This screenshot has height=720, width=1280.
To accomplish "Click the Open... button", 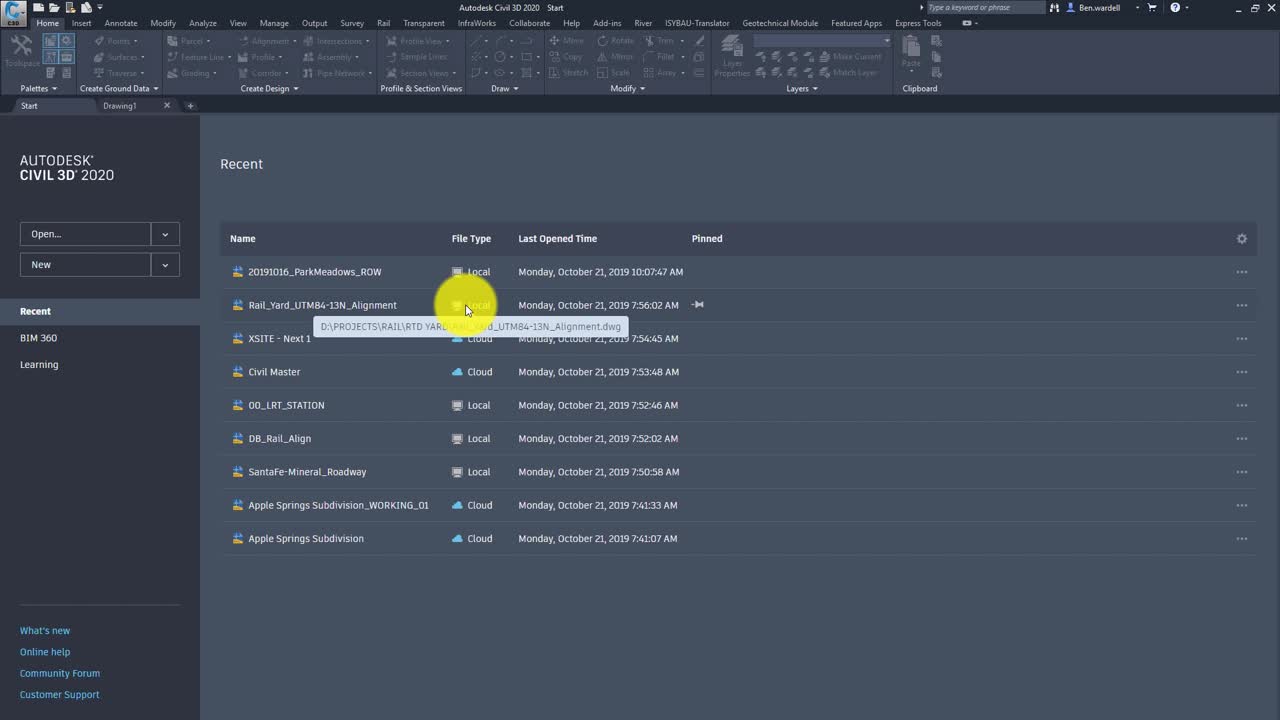I will [x=85, y=234].
